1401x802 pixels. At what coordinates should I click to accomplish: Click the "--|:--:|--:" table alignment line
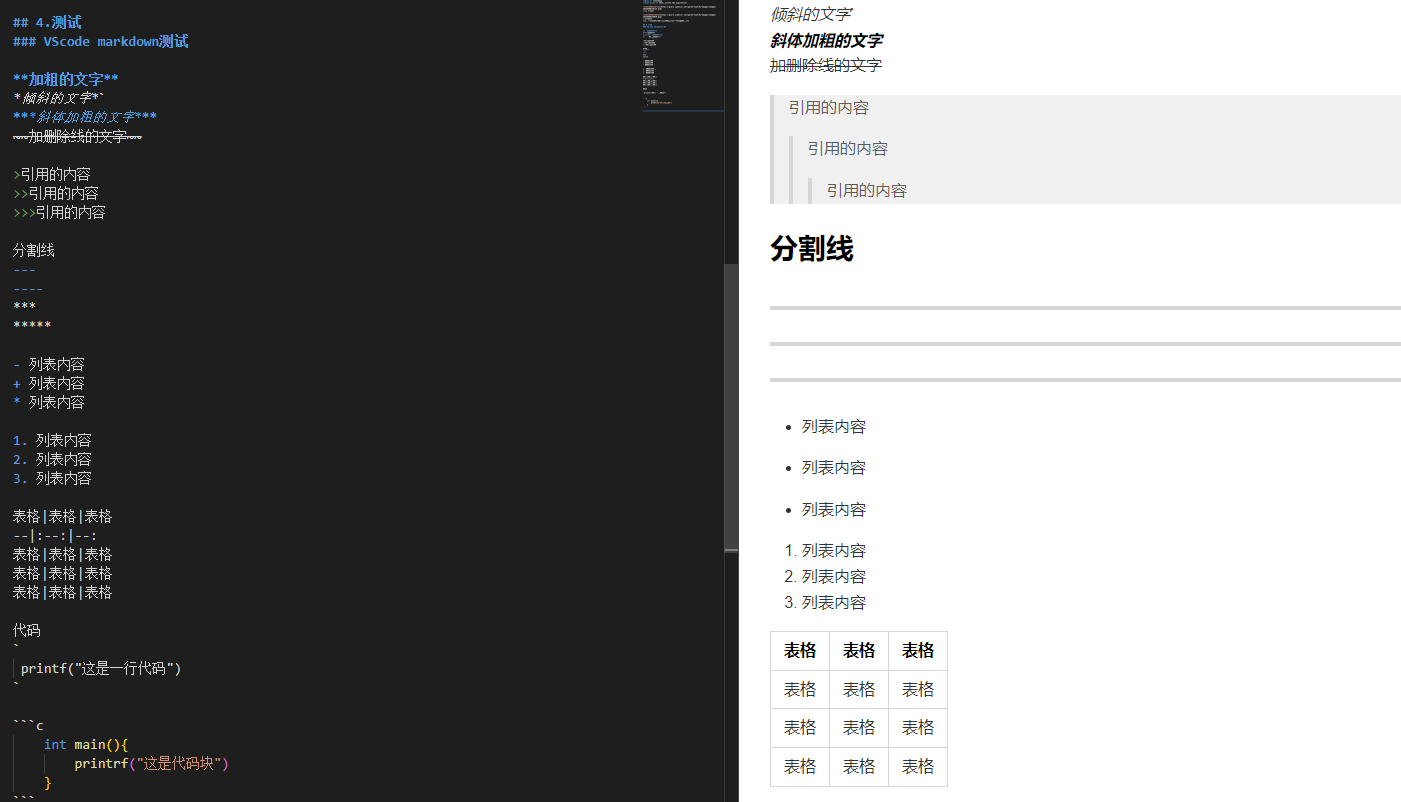[55, 535]
